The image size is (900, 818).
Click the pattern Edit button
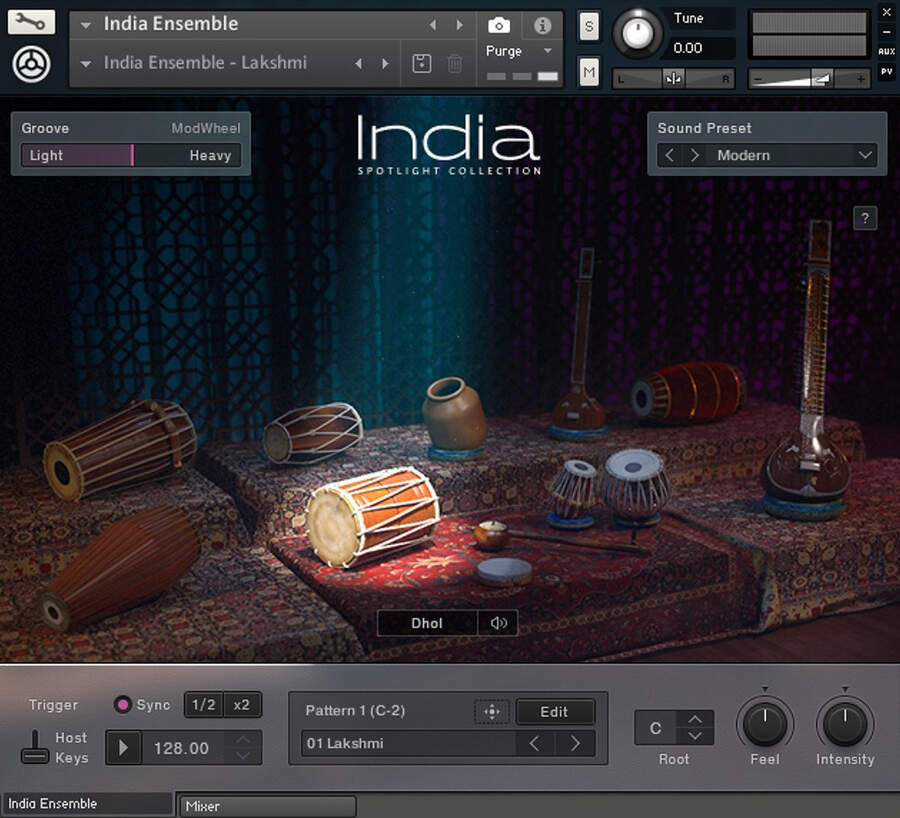(555, 712)
